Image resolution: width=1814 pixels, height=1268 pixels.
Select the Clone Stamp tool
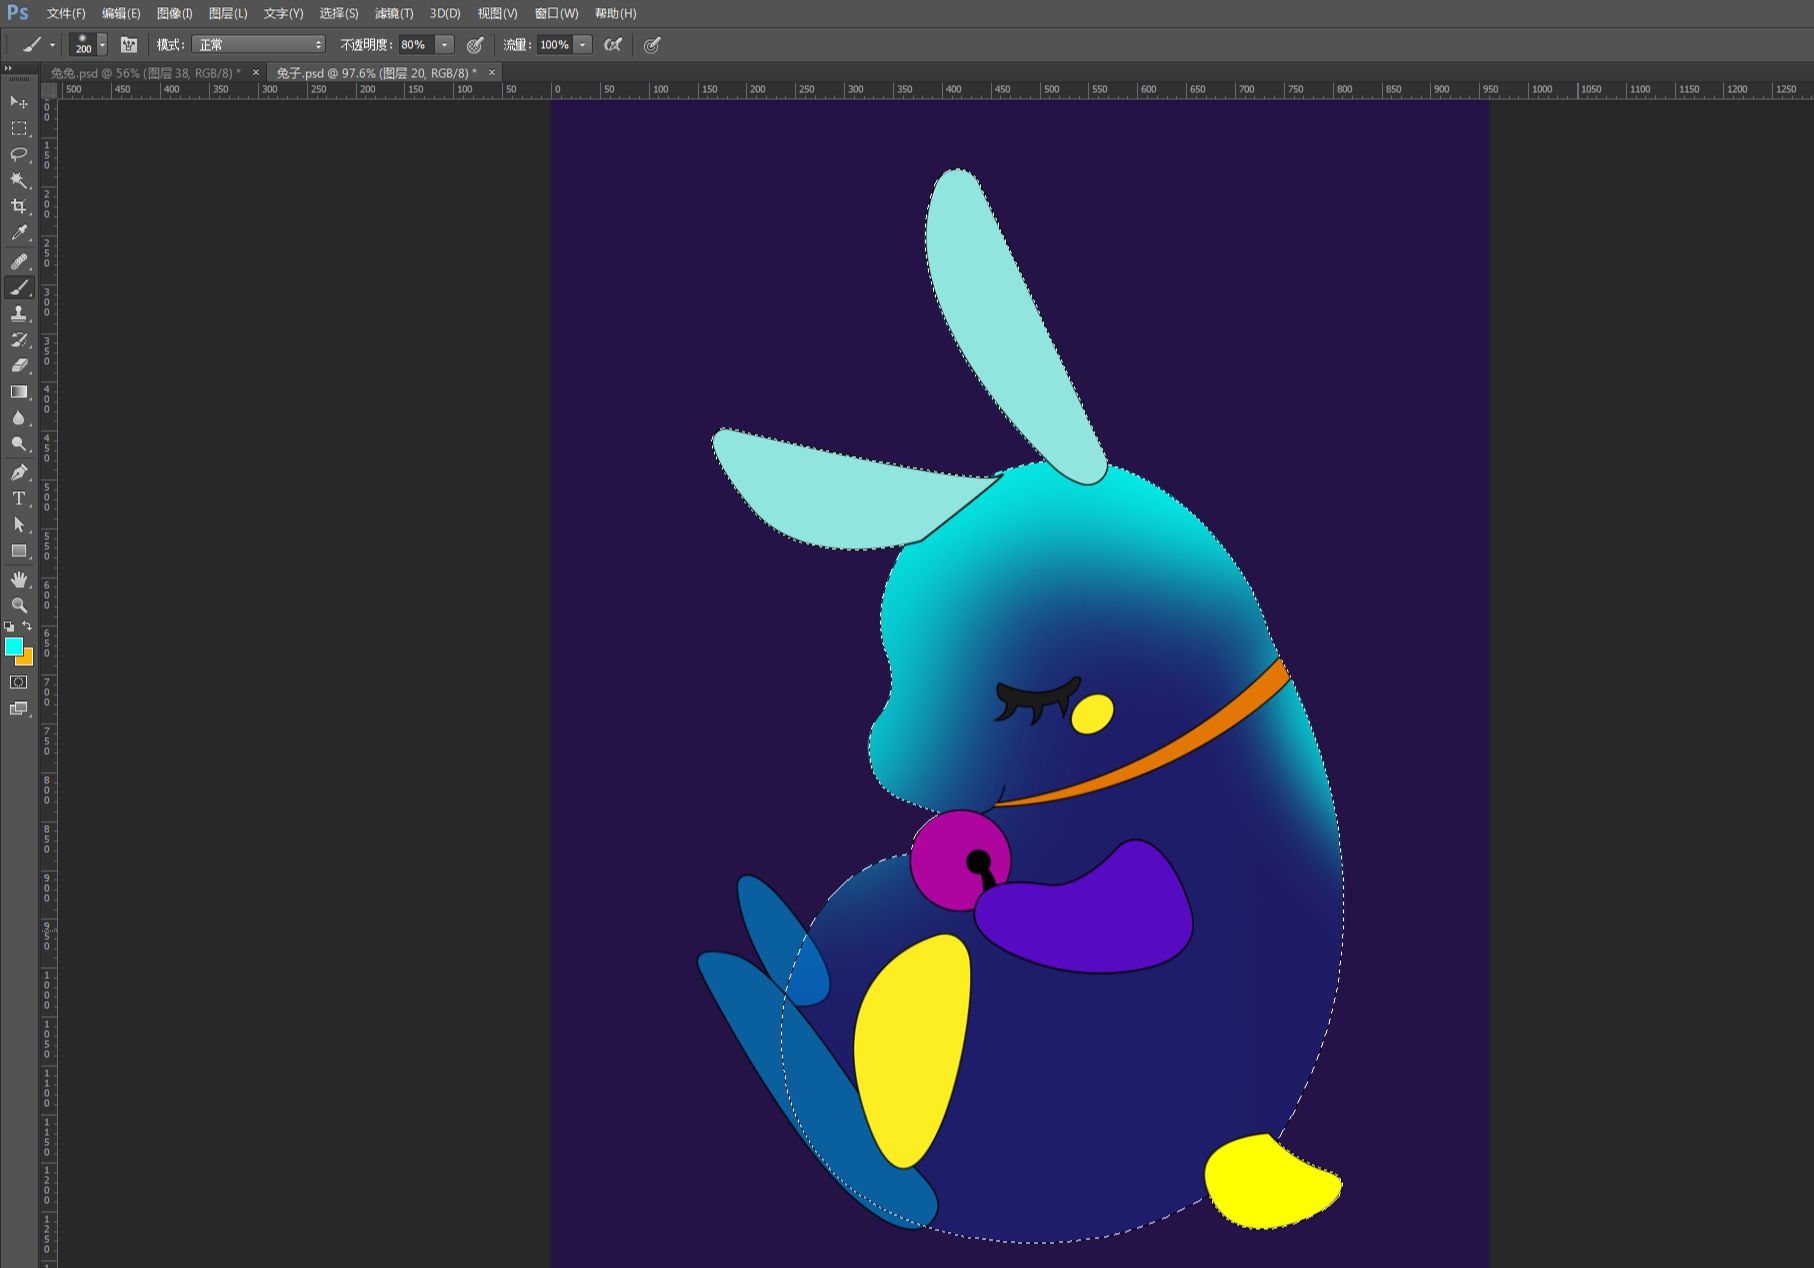click(19, 313)
